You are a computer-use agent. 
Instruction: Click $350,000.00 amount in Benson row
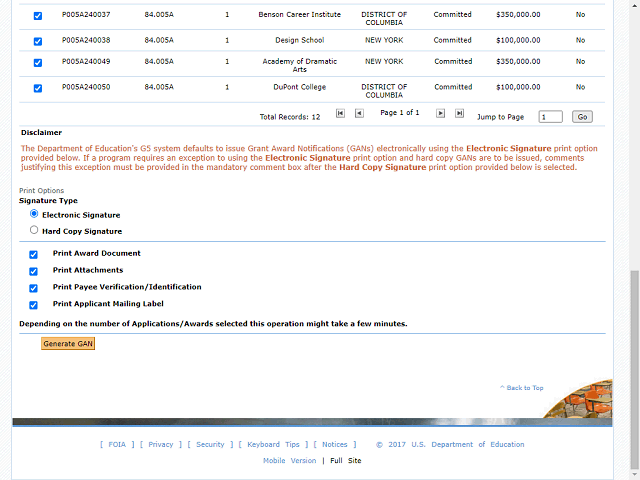(518, 15)
